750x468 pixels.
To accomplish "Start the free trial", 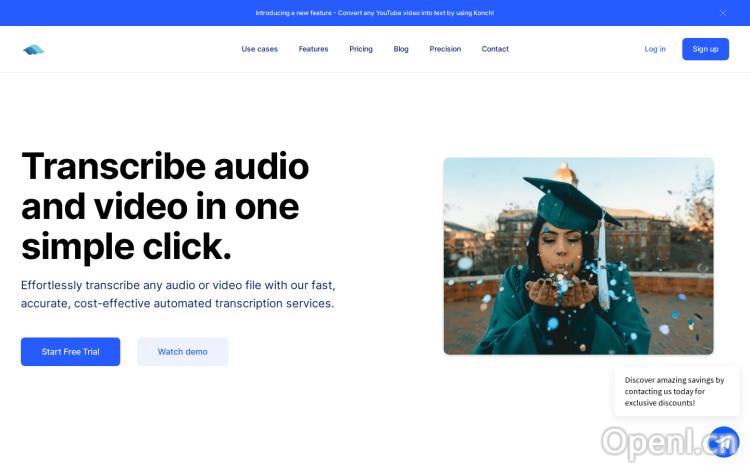I will click(70, 352).
